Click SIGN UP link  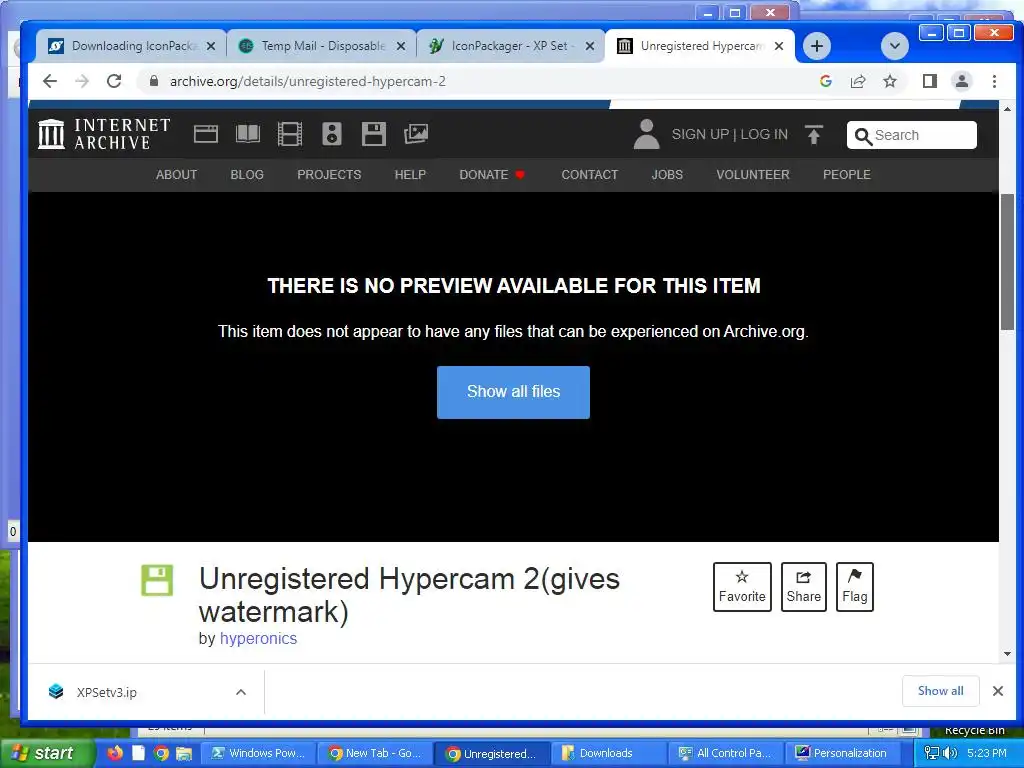[x=700, y=134]
